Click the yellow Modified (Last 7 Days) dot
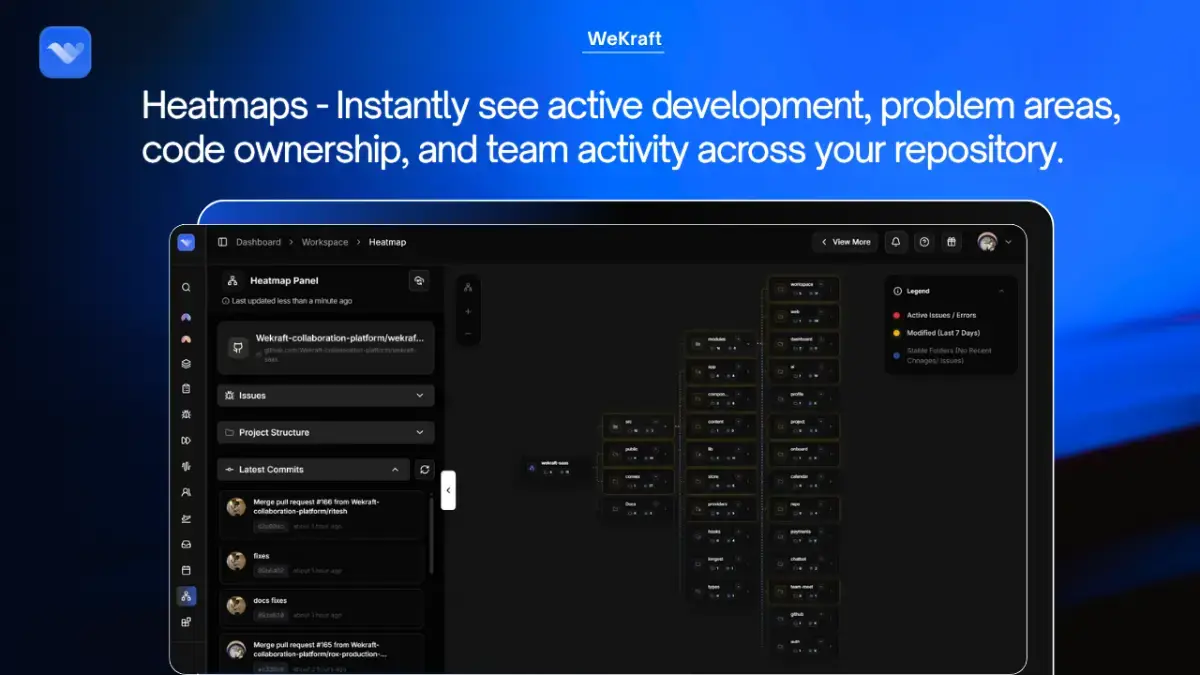The width and height of the screenshot is (1200, 675). (896, 333)
